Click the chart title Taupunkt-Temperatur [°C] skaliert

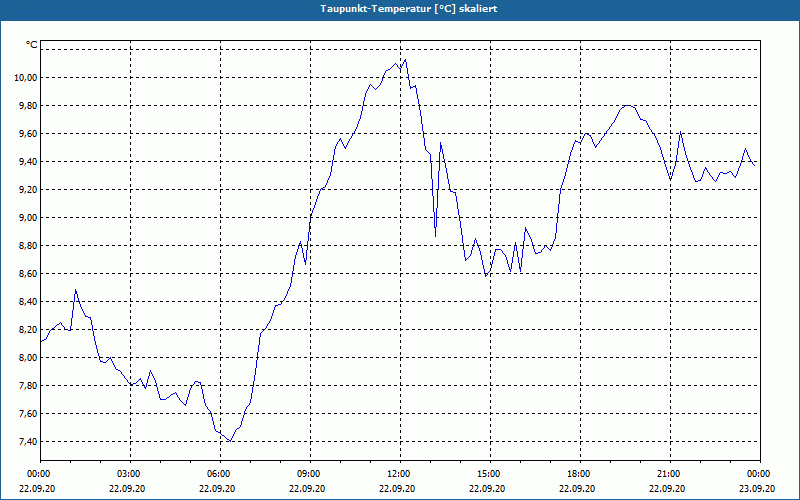click(409, 9)
